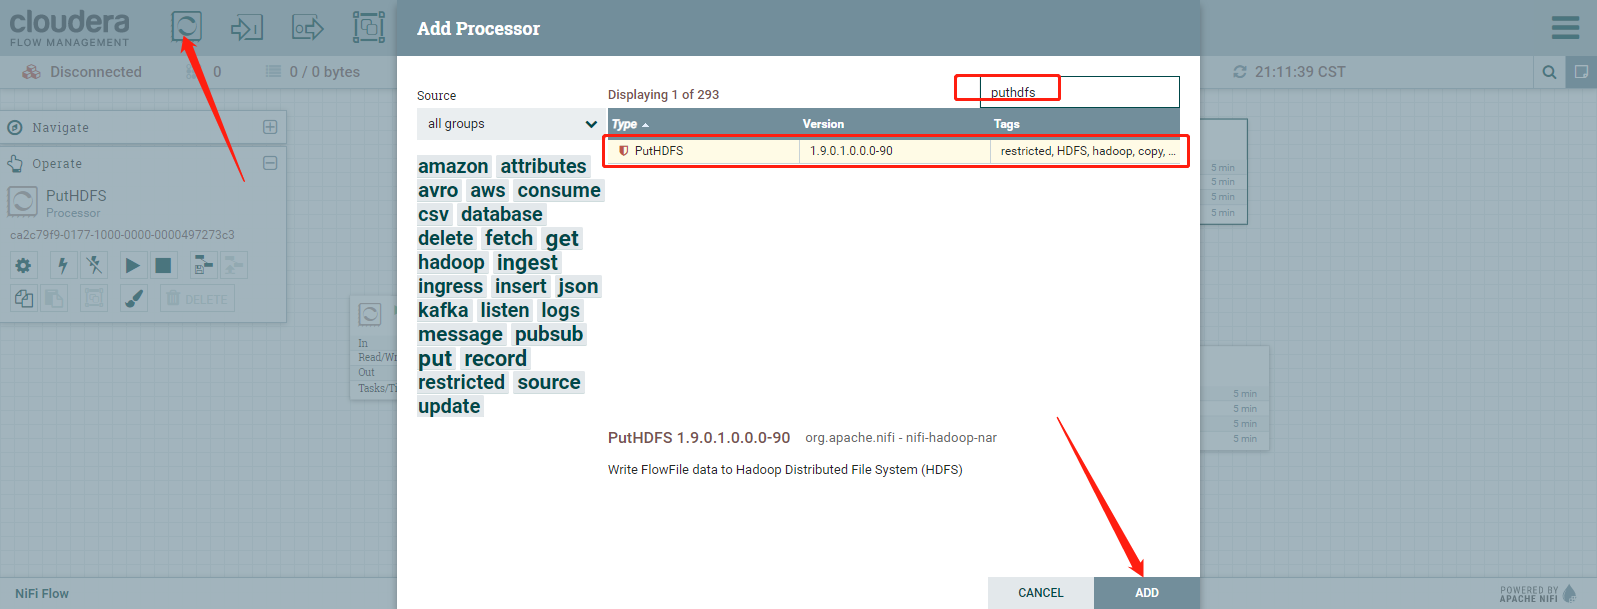Screen dimensions: 1597x609
Task: Click the Operate hand icon
Action: [x=15, y=163]
